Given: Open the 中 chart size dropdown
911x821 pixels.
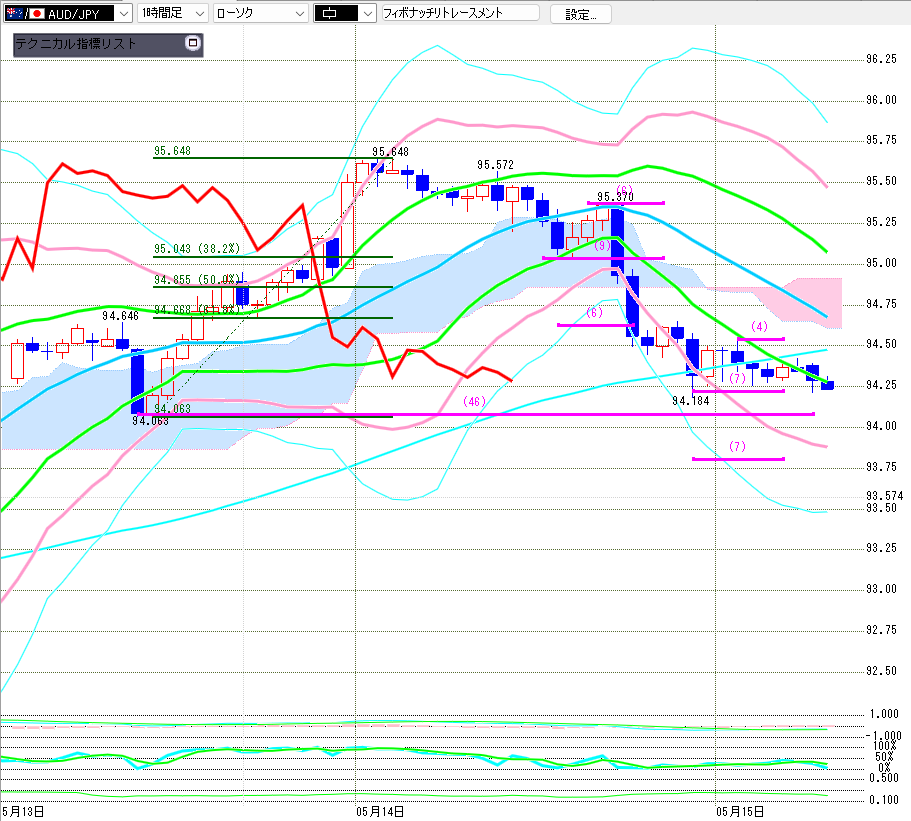Looking at the screenshot, I should point(345,13).
